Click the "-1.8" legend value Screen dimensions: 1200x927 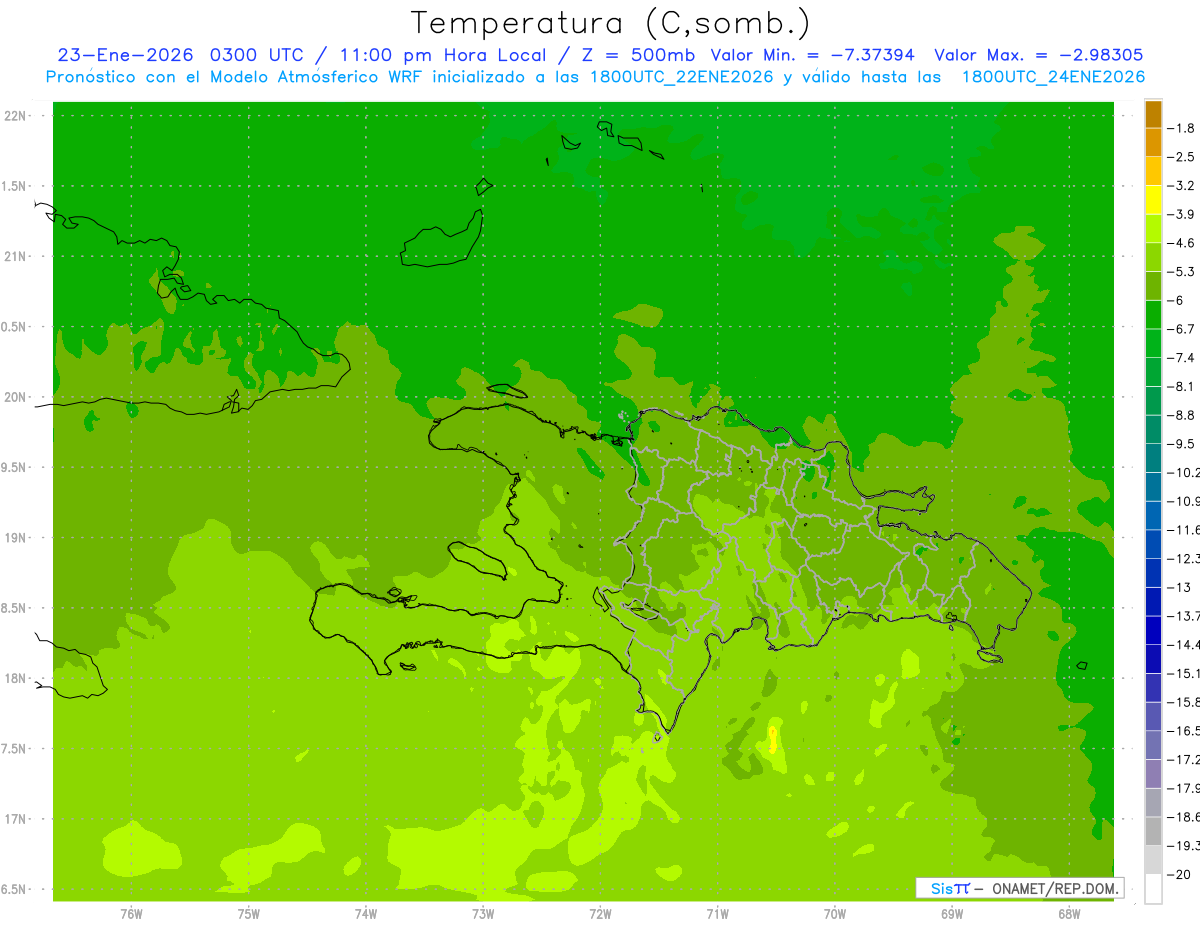point(1181,128)
